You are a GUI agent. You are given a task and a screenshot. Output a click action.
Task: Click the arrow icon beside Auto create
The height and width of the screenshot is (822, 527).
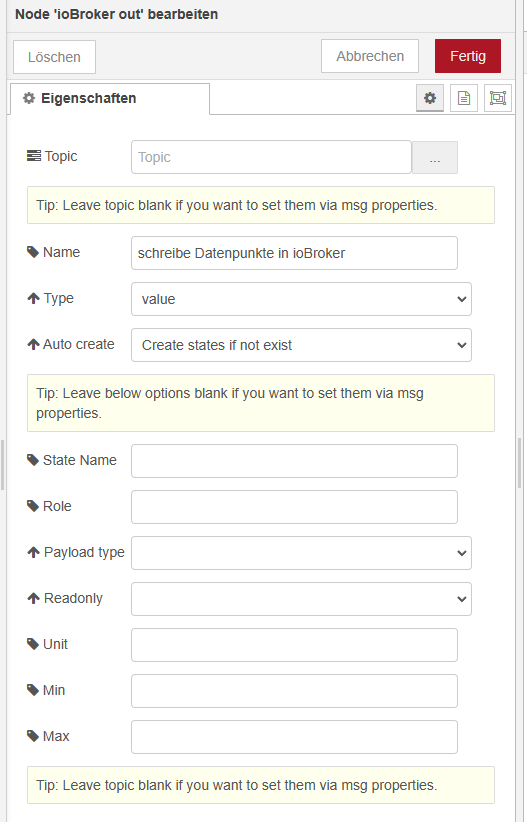point(34,344)
